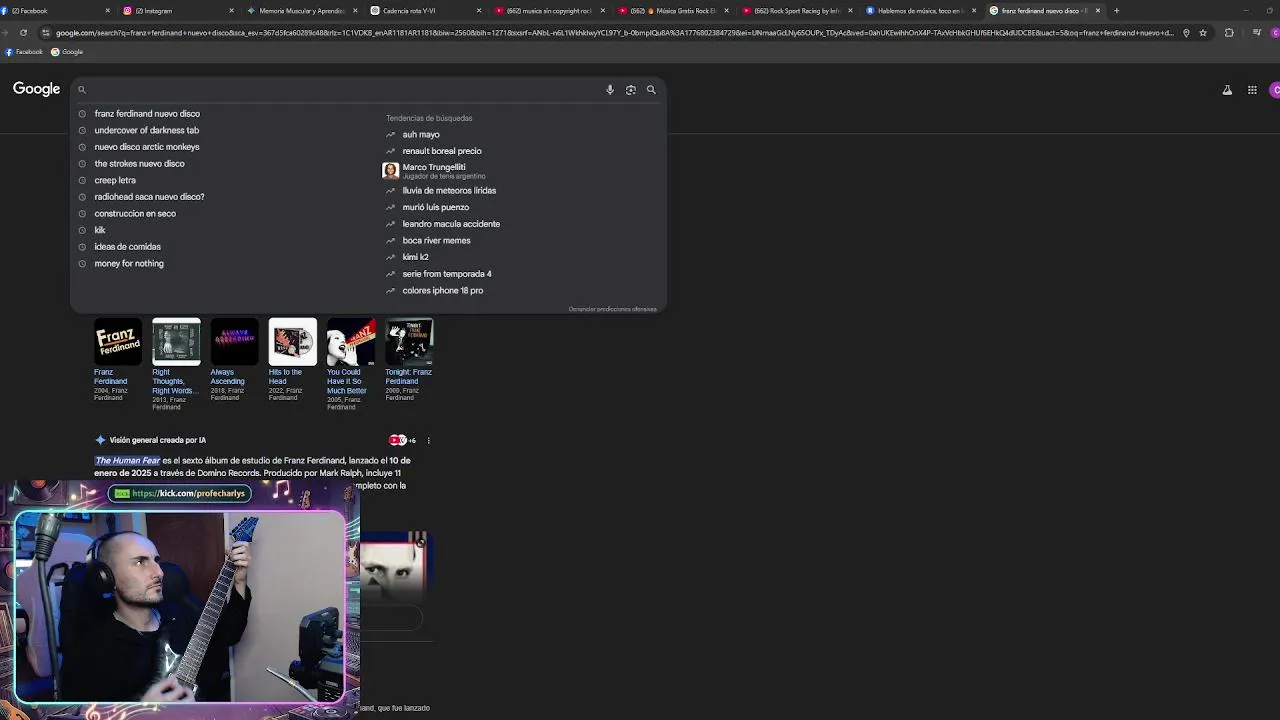1280x720 pixels.
Task: Open site info icon beside the URL
Action: click(46, 33)
